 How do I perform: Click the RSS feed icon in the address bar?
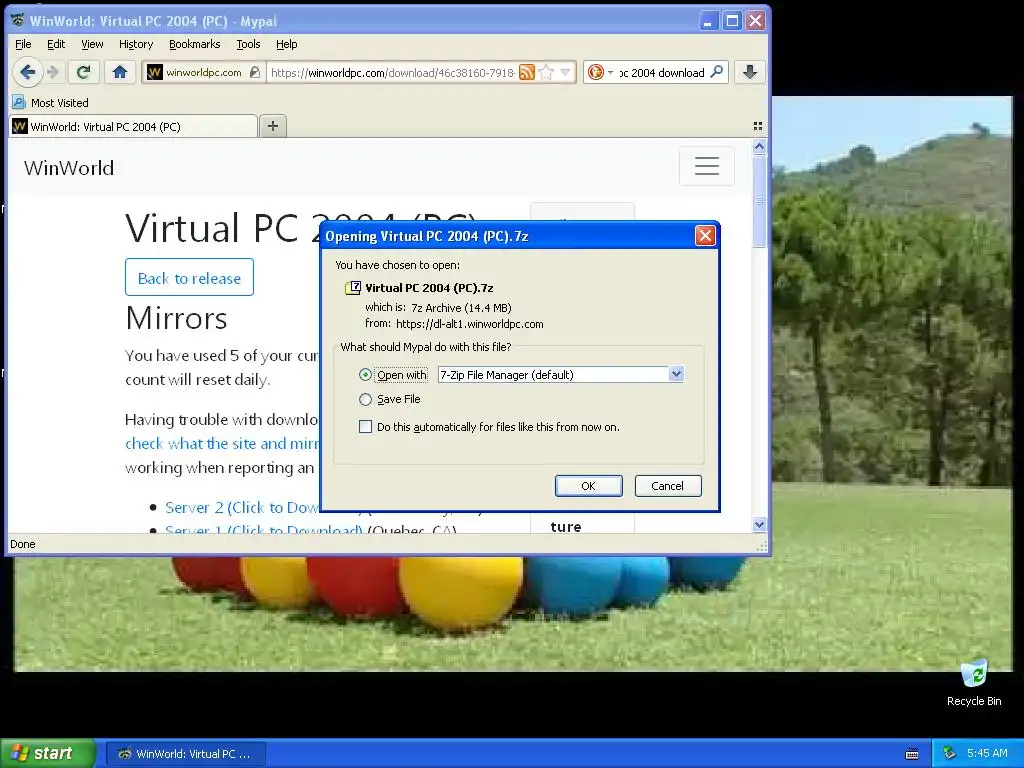[526, 72]
